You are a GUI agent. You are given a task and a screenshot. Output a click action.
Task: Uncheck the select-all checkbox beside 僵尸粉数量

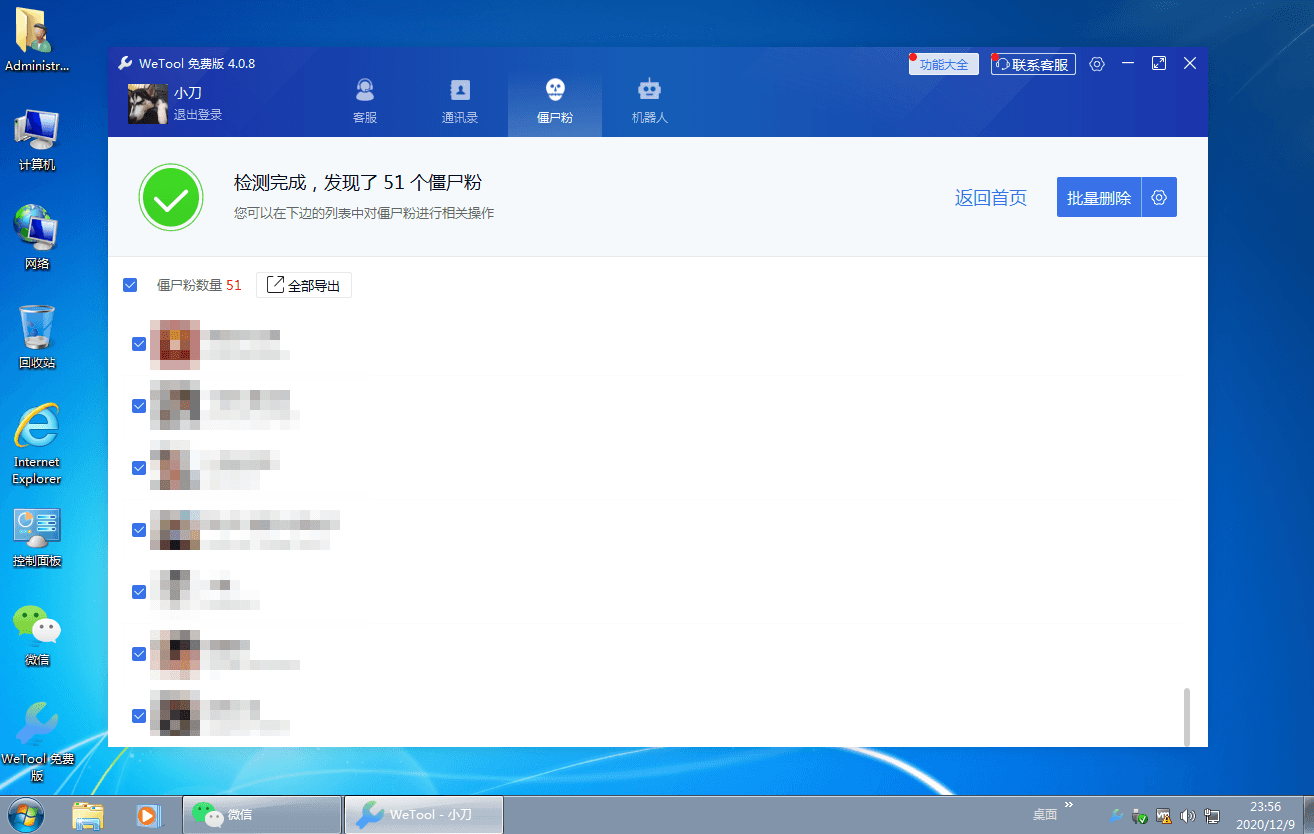click(130, 285)
